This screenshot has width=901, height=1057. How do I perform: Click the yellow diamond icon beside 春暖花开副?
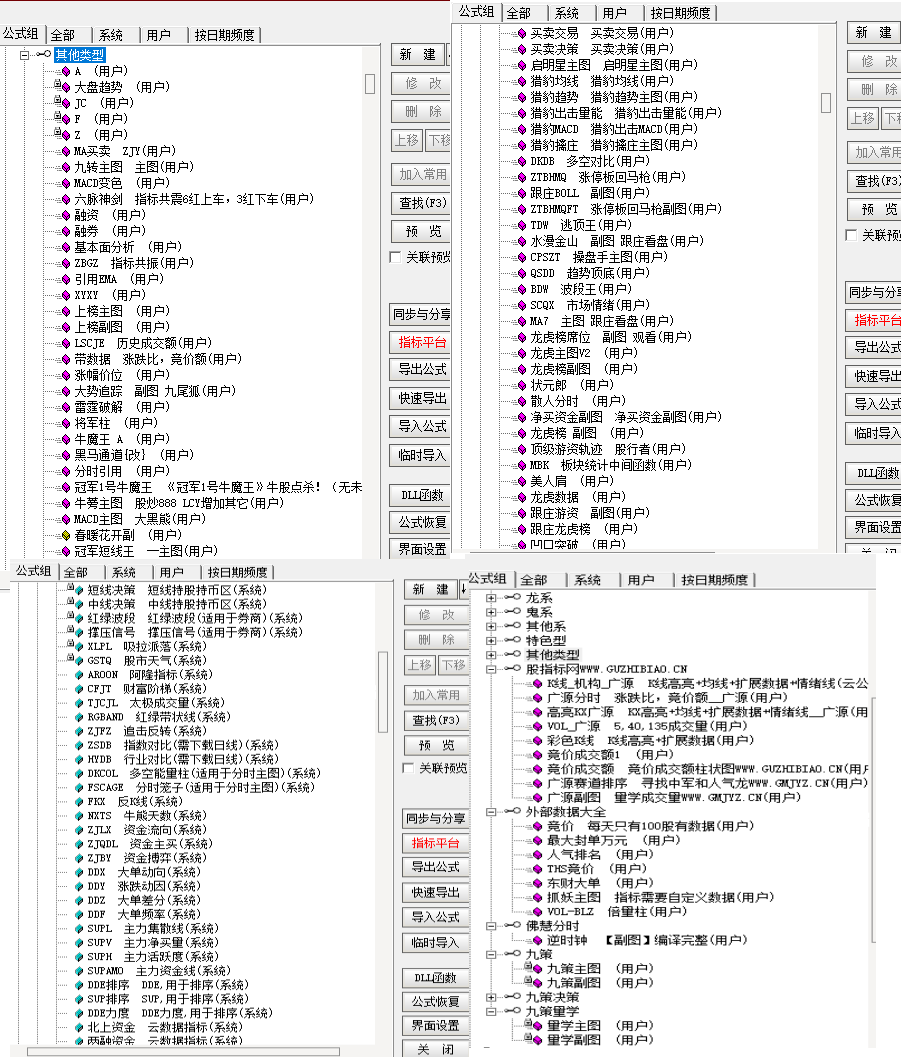[65, 536]
